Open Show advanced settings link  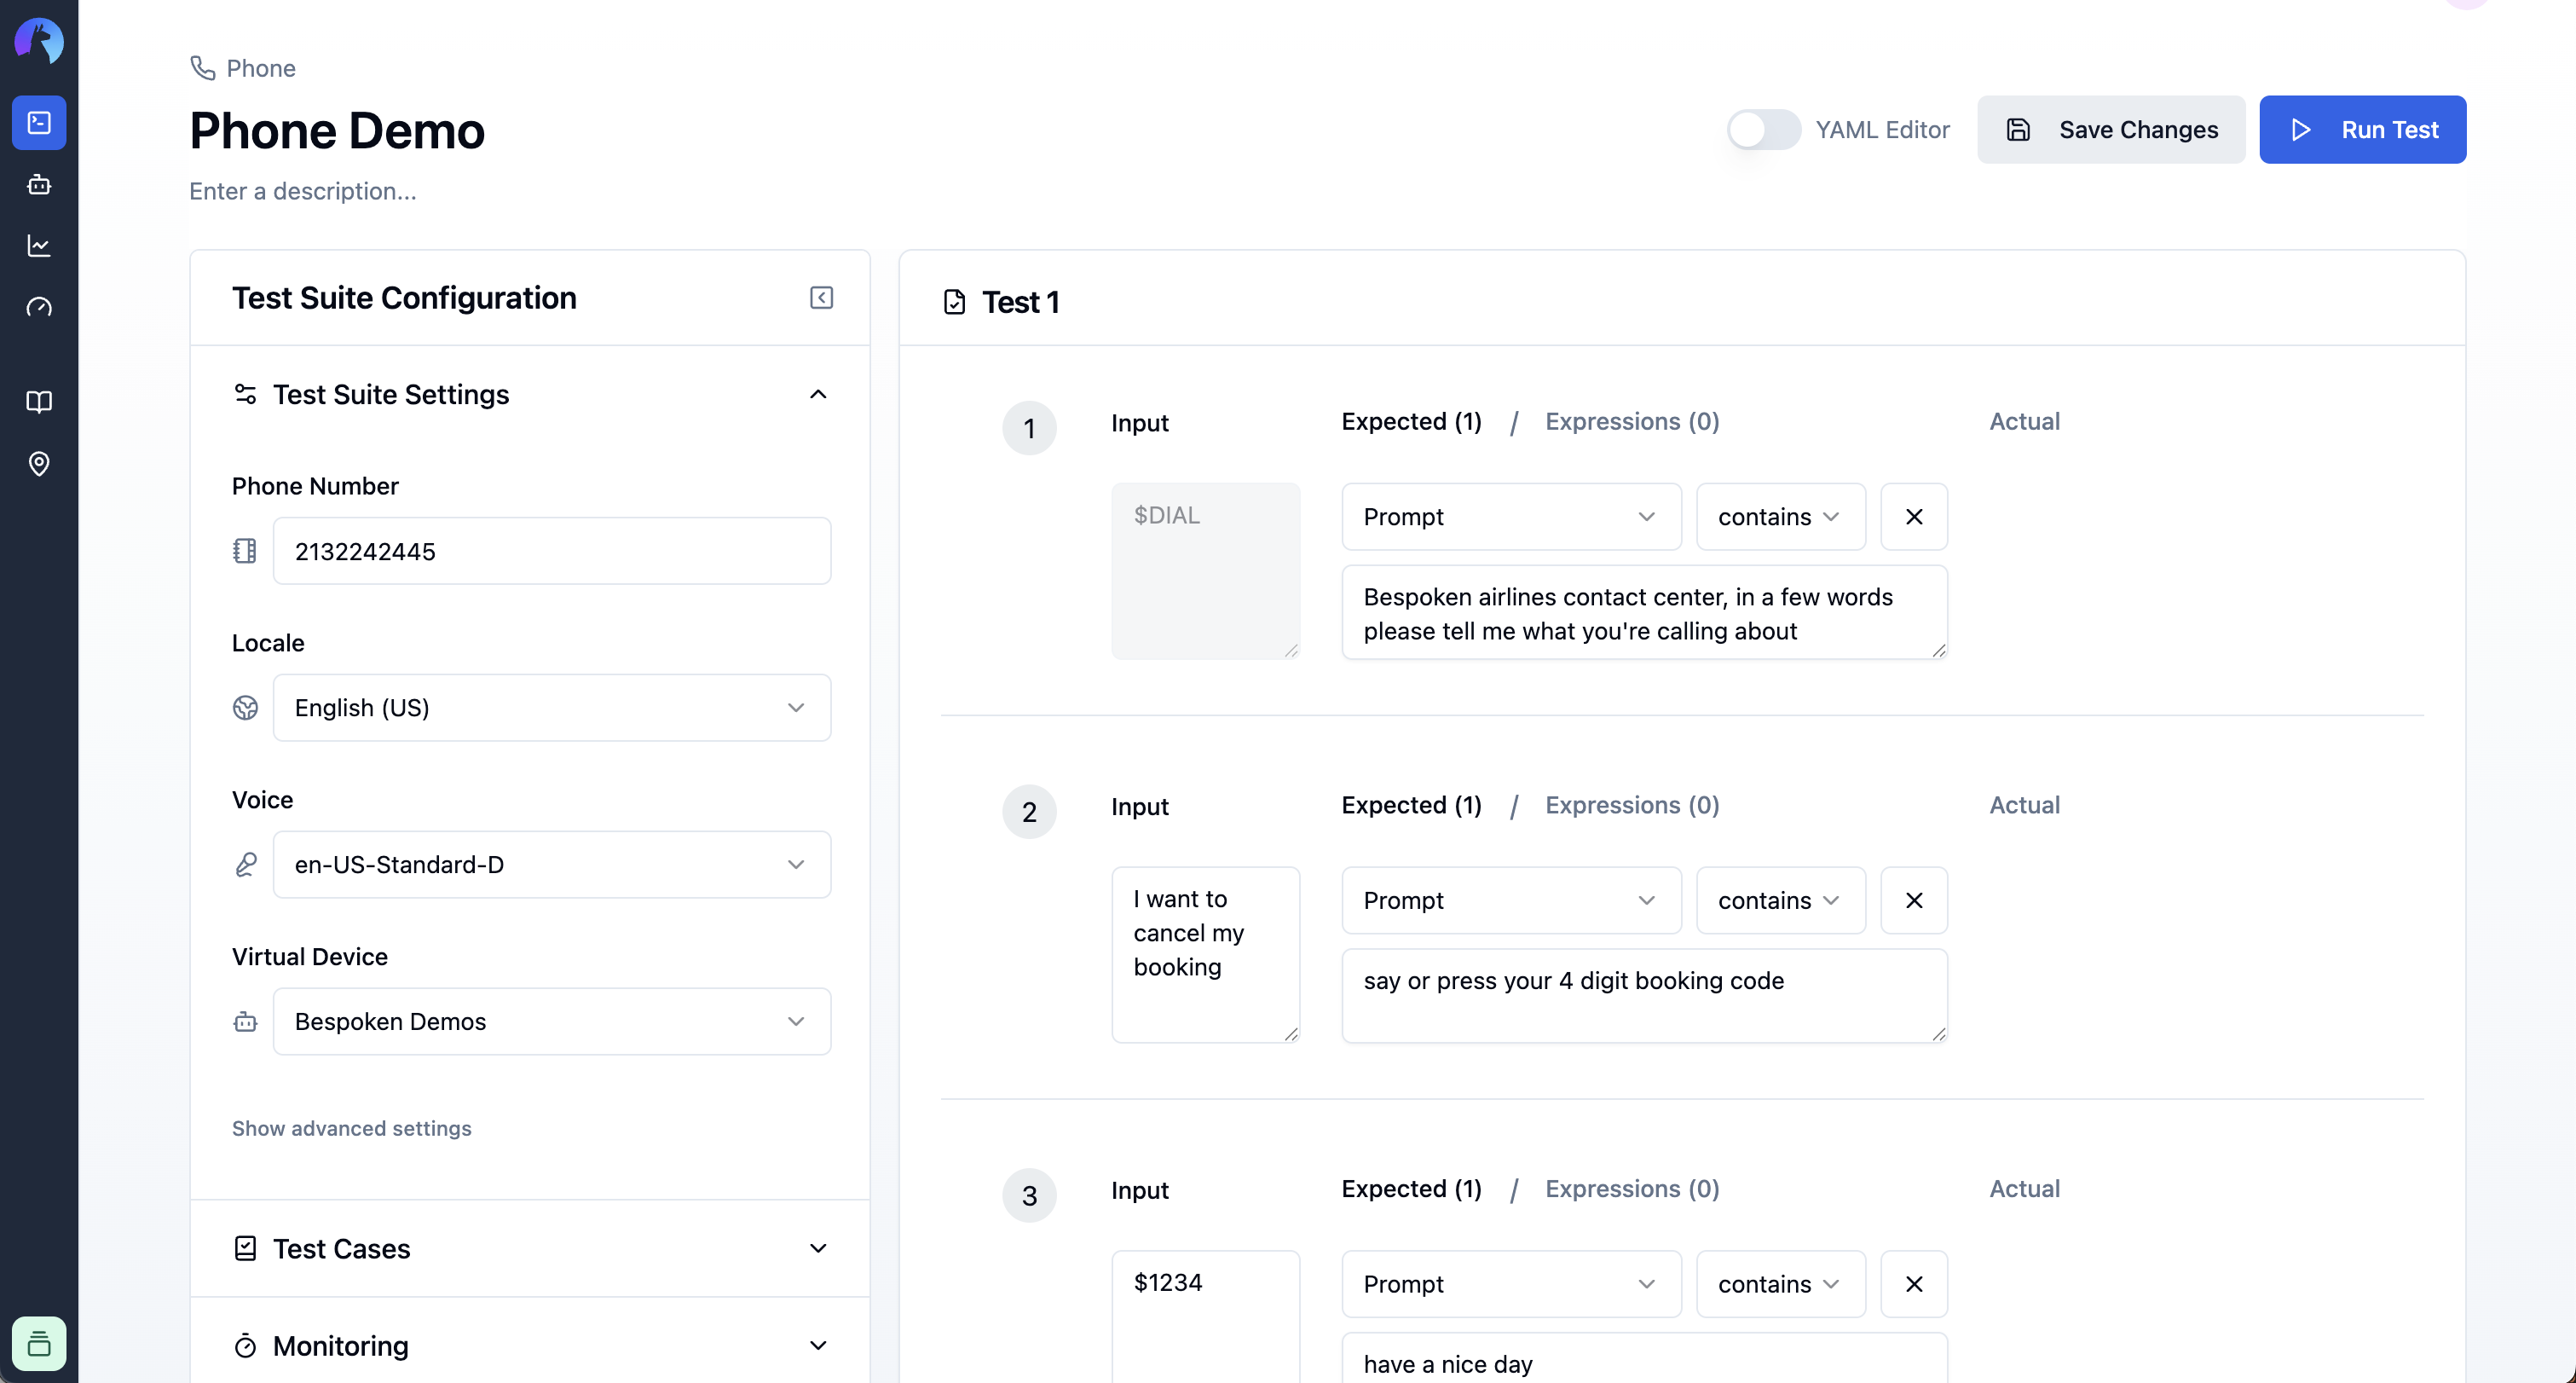[351, 1128]
